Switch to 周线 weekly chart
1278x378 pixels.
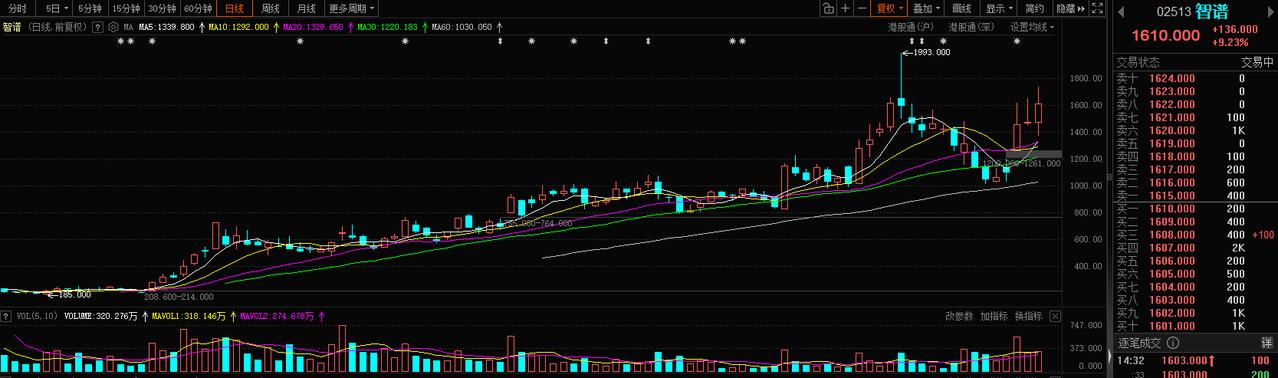270,8
